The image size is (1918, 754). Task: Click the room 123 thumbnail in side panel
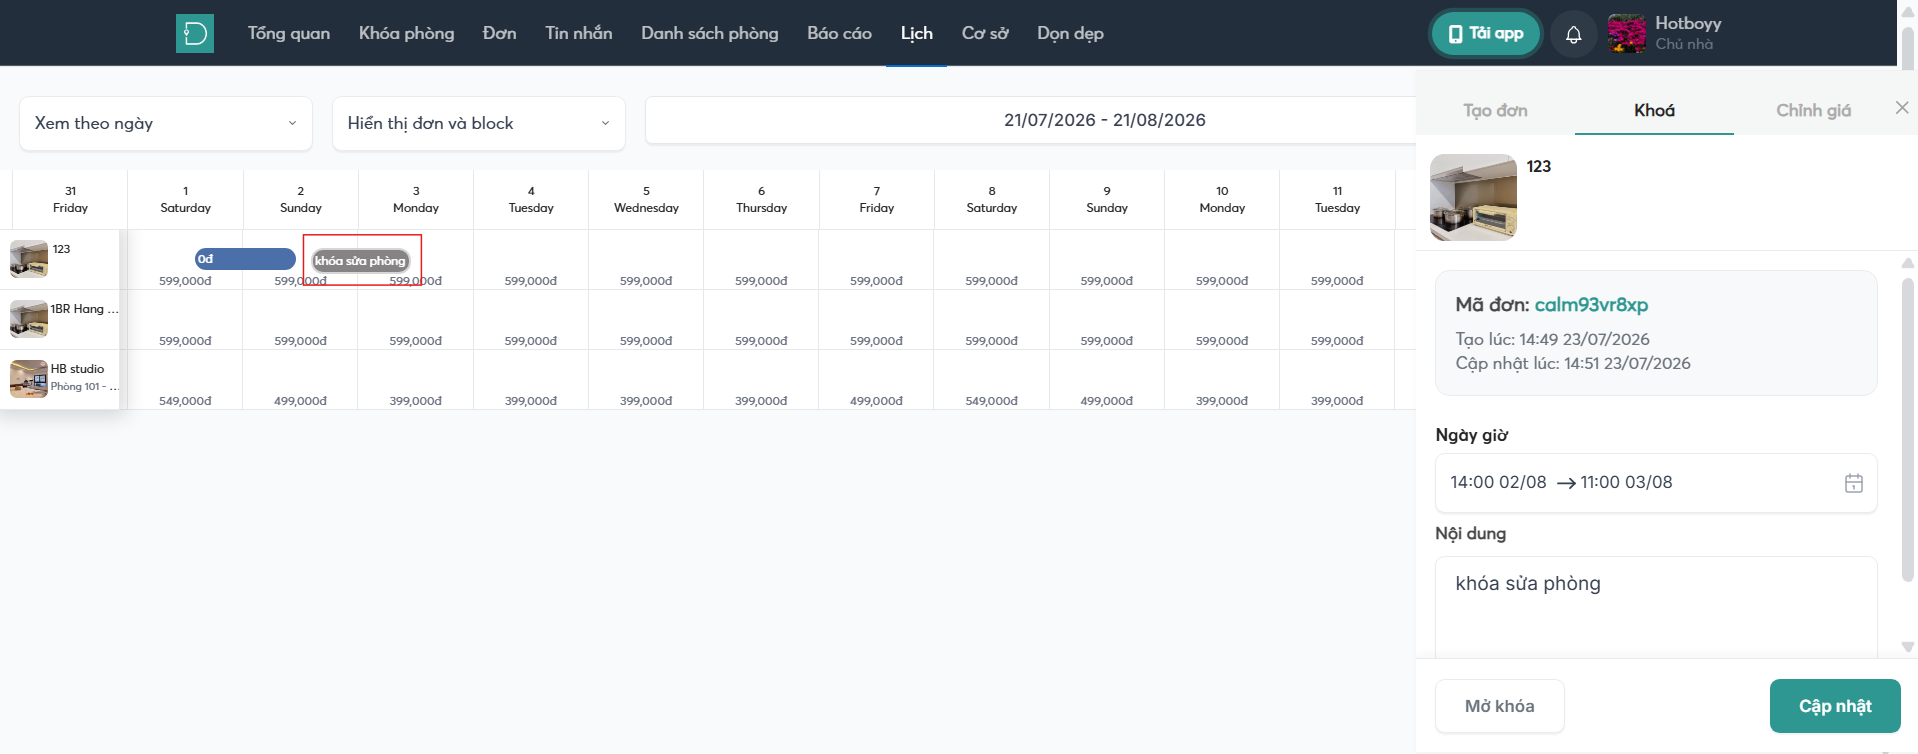[x=1473, y=197]
